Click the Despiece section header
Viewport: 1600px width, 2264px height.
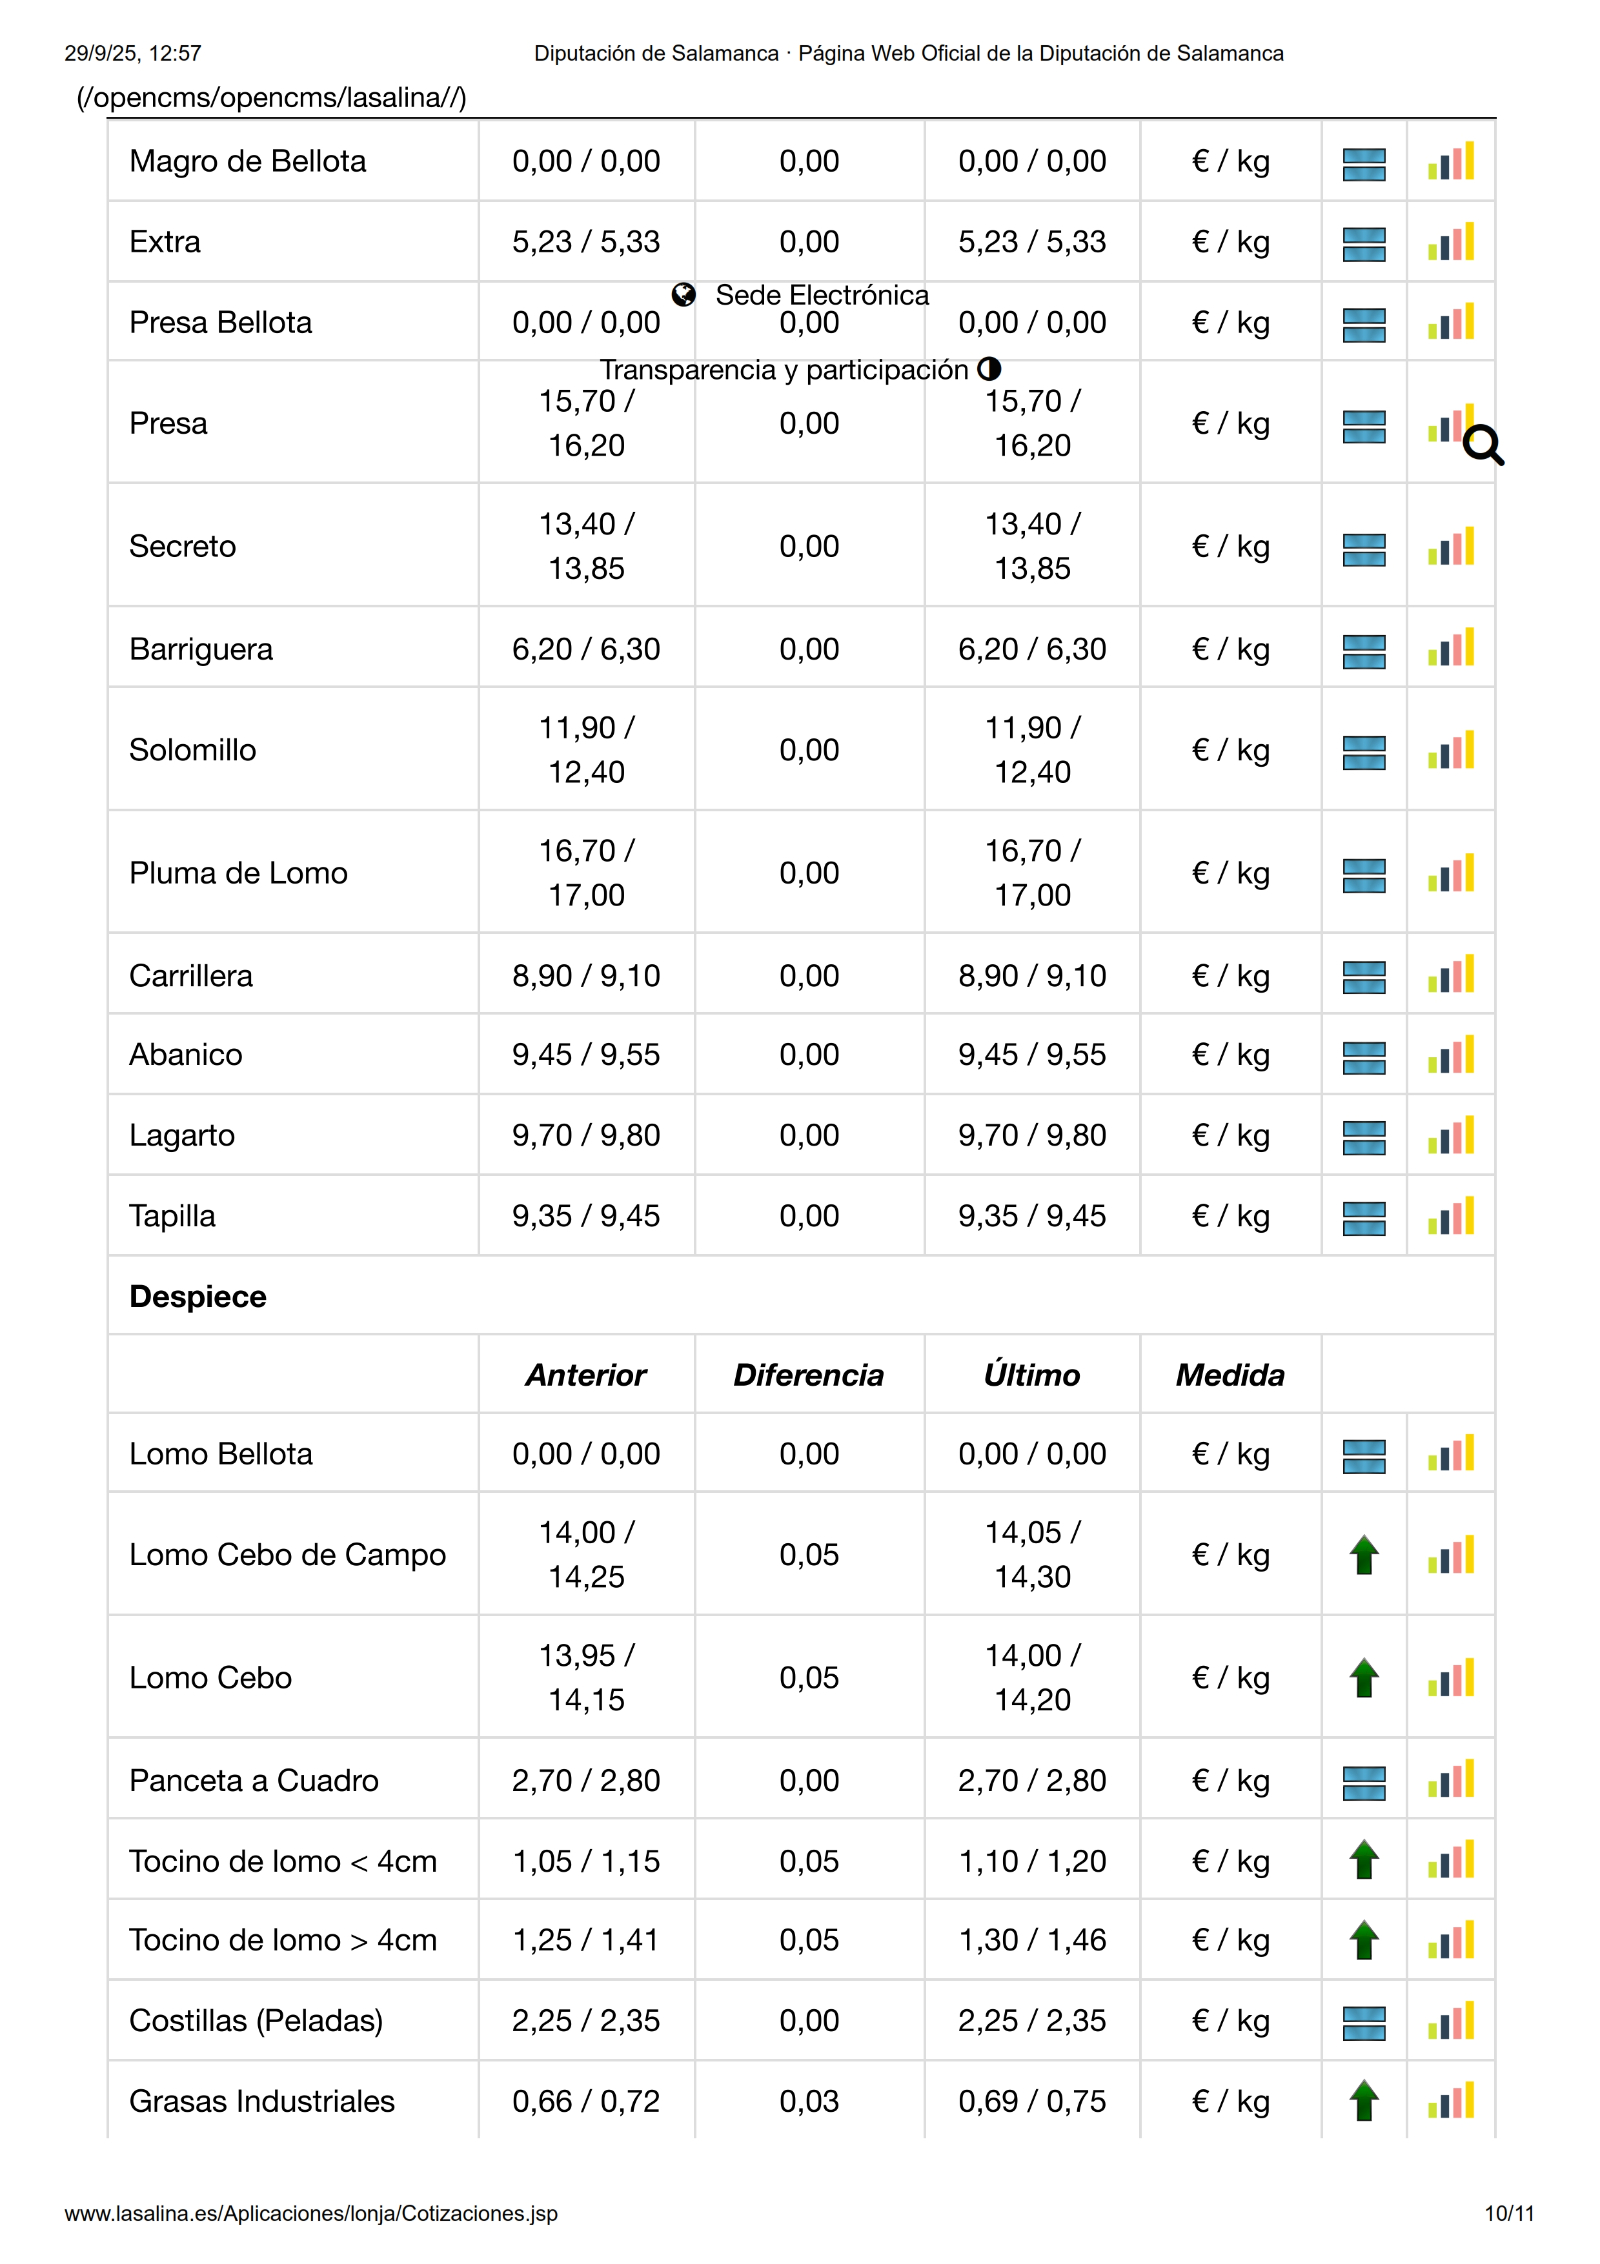(x=198, y=1297)
